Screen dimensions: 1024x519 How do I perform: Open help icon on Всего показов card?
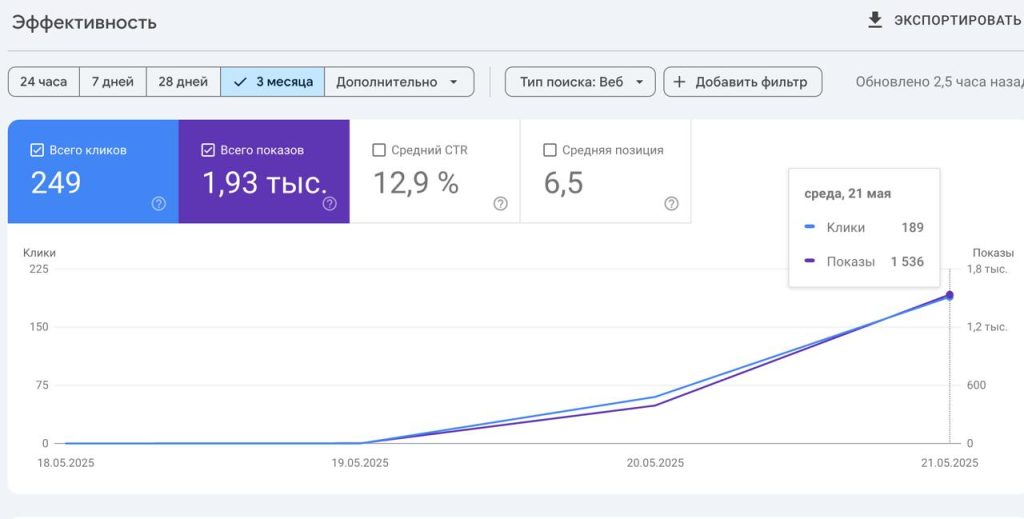pyautogui.click(x=330, y=204)
